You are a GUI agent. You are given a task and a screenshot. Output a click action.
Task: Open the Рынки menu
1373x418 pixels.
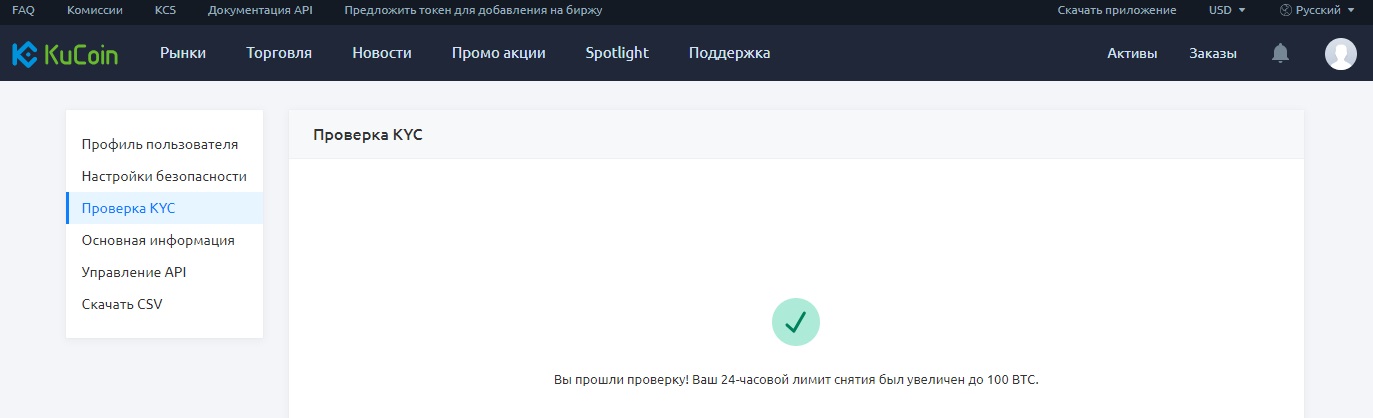coord(183,54)
